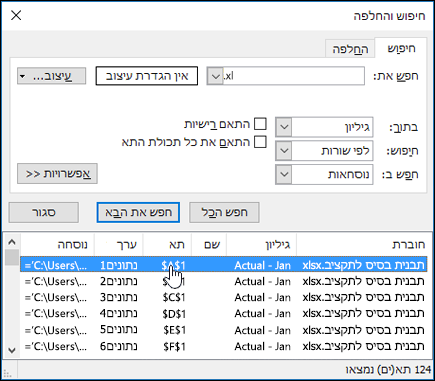Collapse options with אפשרויות >> button
Screen dimensions: 435x381
[x=57, y=174]
